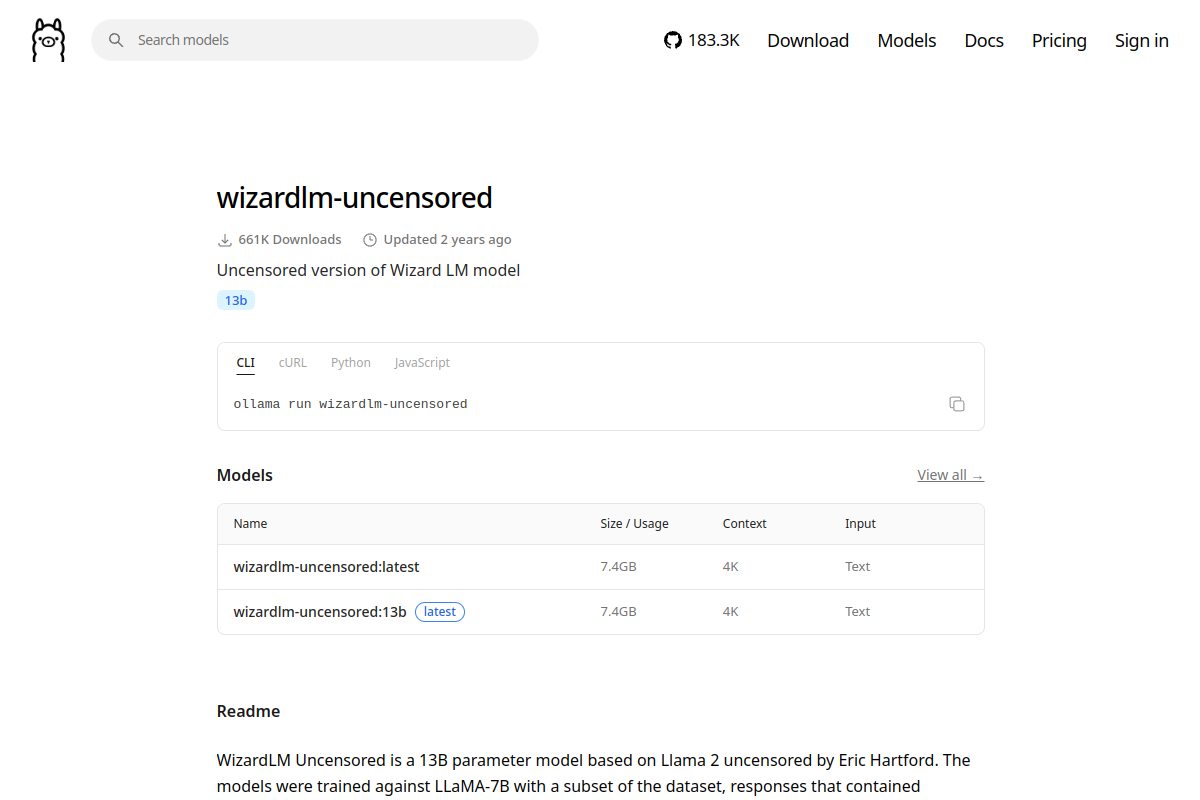Focus the Search models field
The width and height of the screenshot is (1200, 800).
(x=315, y=40)
